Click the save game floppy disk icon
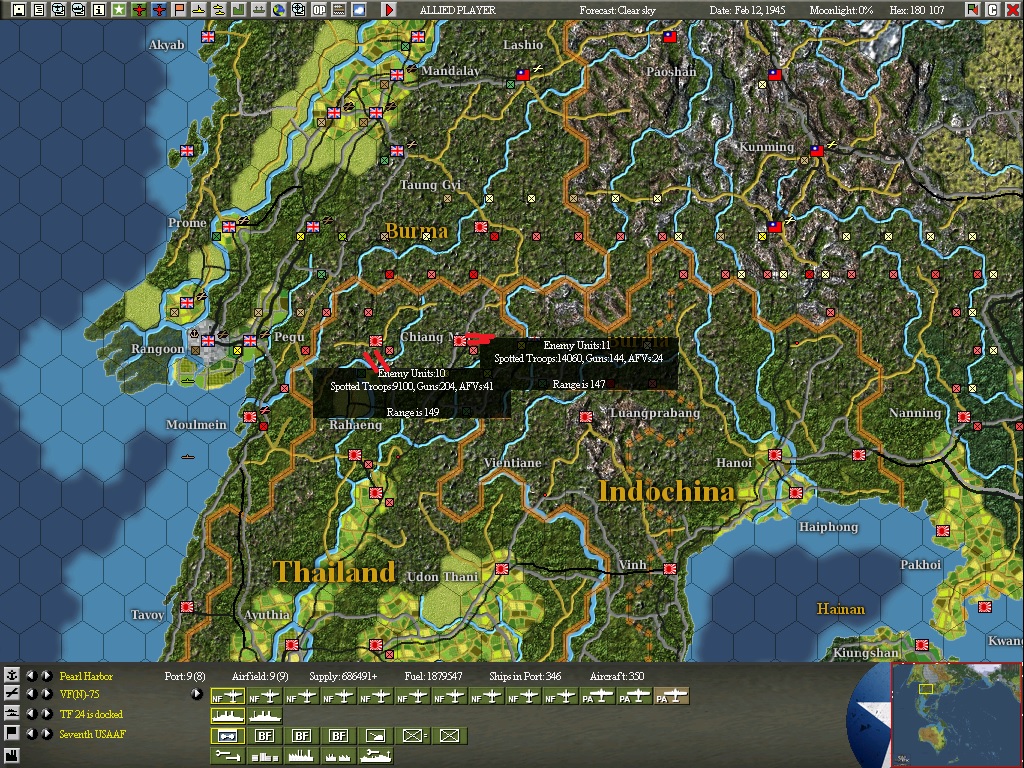Viewport: 1024px width, 768px height. click(x=19, y=10)
